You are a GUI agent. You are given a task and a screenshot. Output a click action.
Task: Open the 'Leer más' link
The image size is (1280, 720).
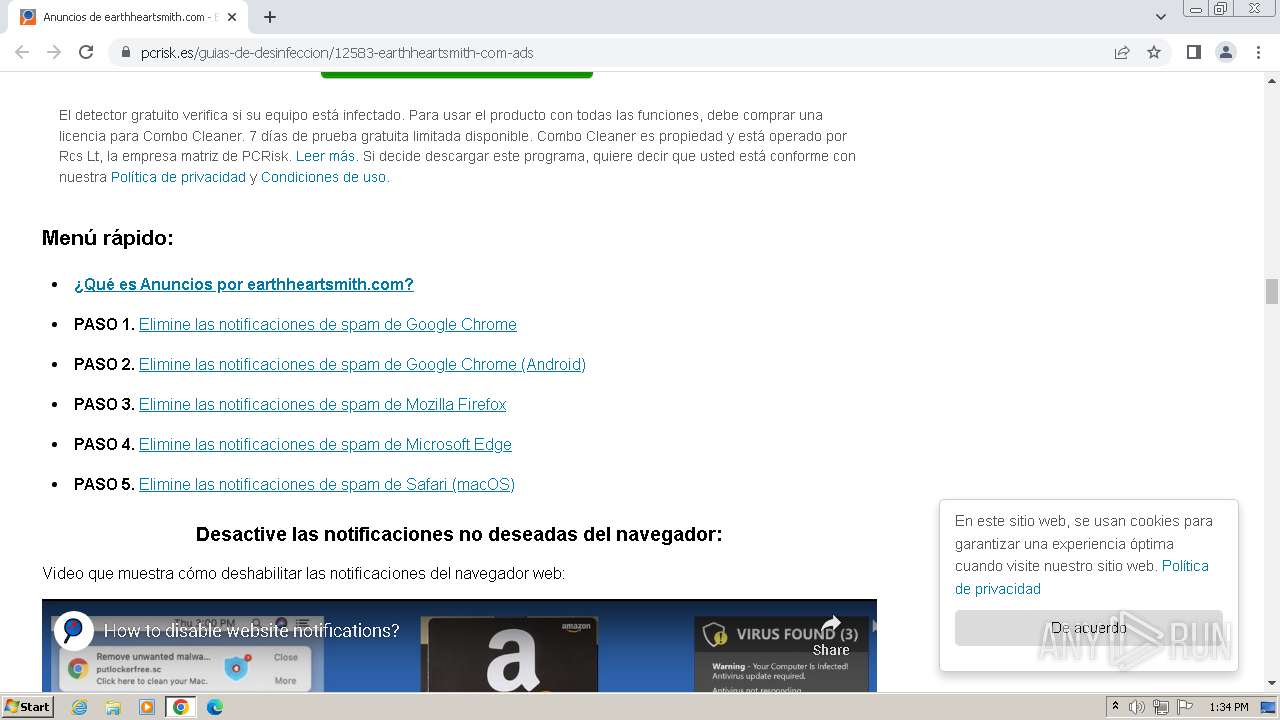click(x=325, y=156)
